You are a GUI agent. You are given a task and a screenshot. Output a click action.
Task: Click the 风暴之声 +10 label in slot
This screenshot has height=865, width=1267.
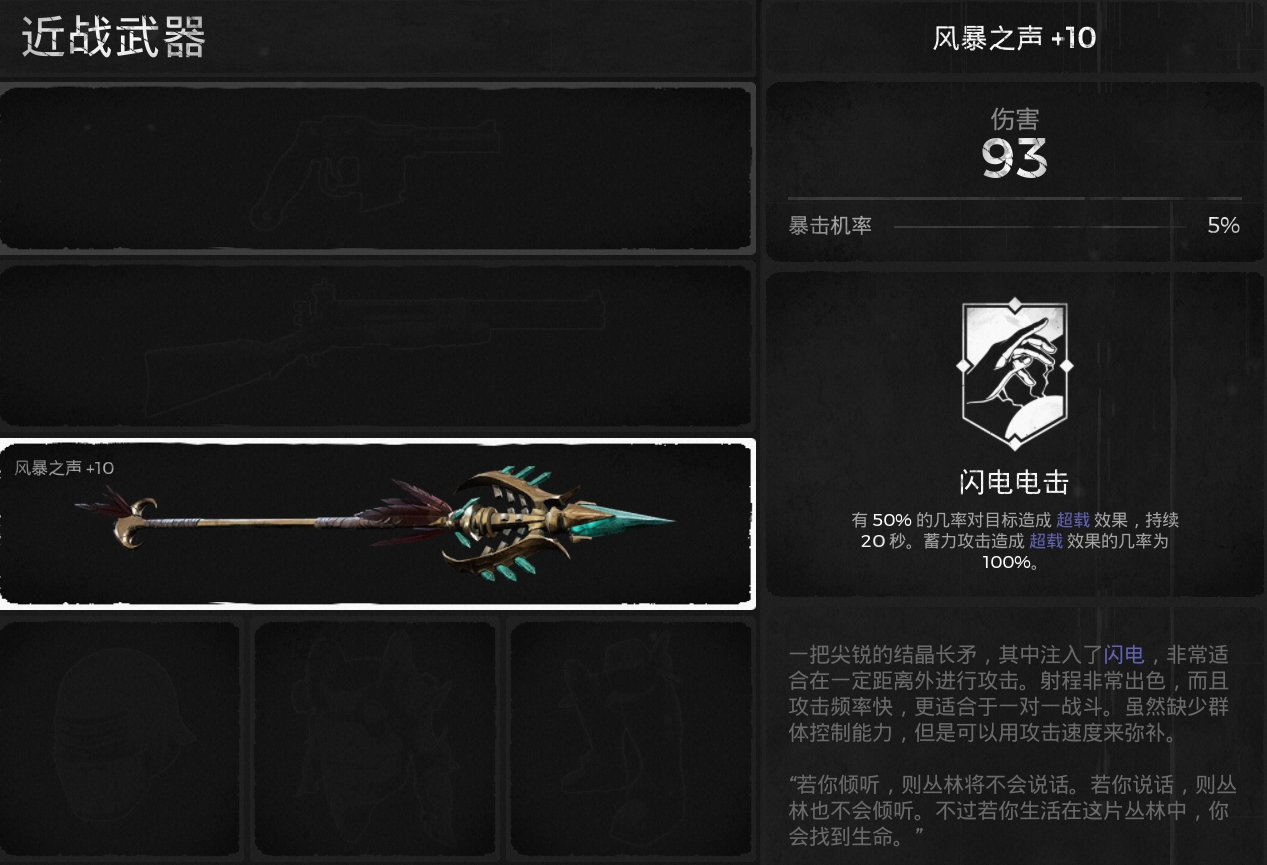pos(64,468)
